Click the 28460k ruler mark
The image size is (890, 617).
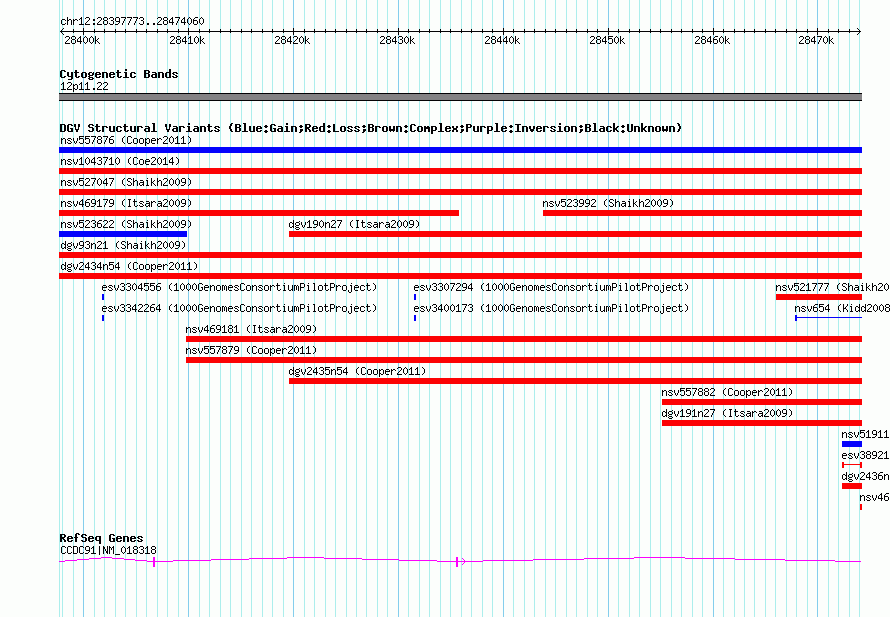coord(712,40)
